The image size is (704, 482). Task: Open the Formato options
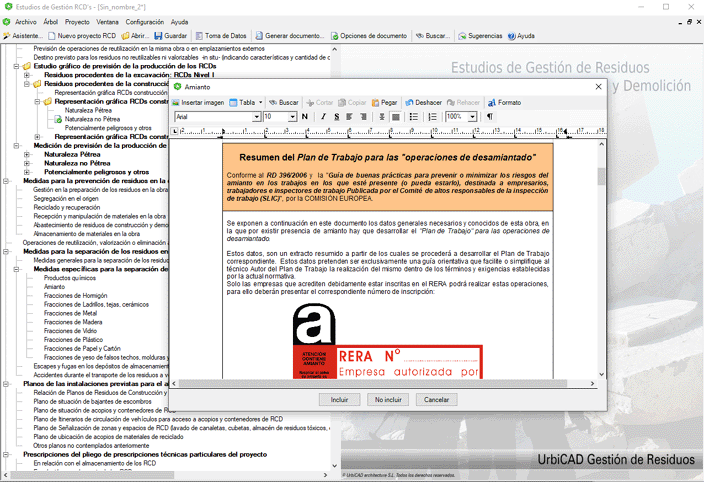coord(505,103)
